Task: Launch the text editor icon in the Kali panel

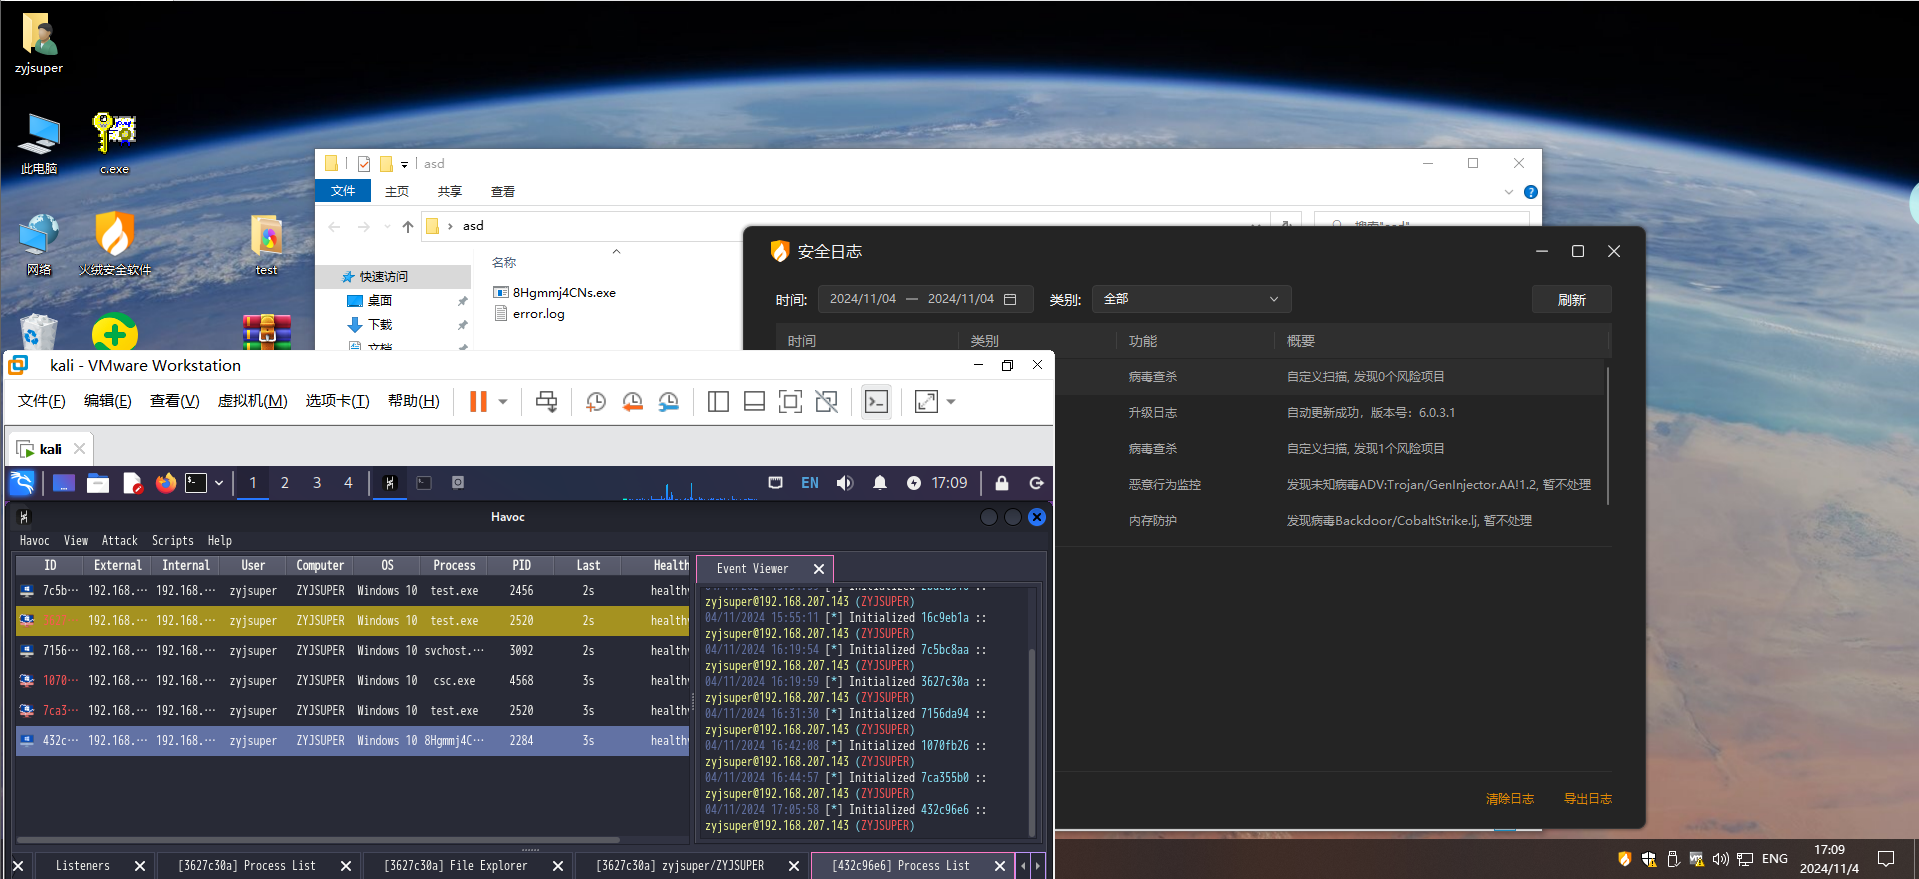Action: pos(132,483)
